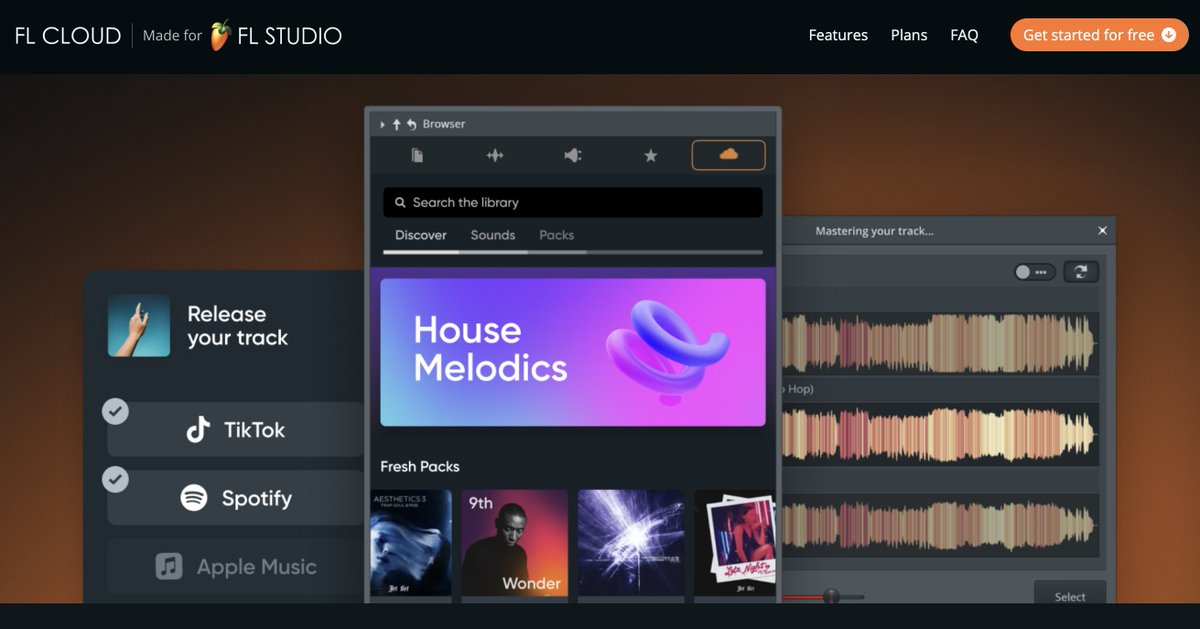The image size is (1200, 629).
Task: Open the 9th Wonder pack cover
Action: tap(514, 545)
